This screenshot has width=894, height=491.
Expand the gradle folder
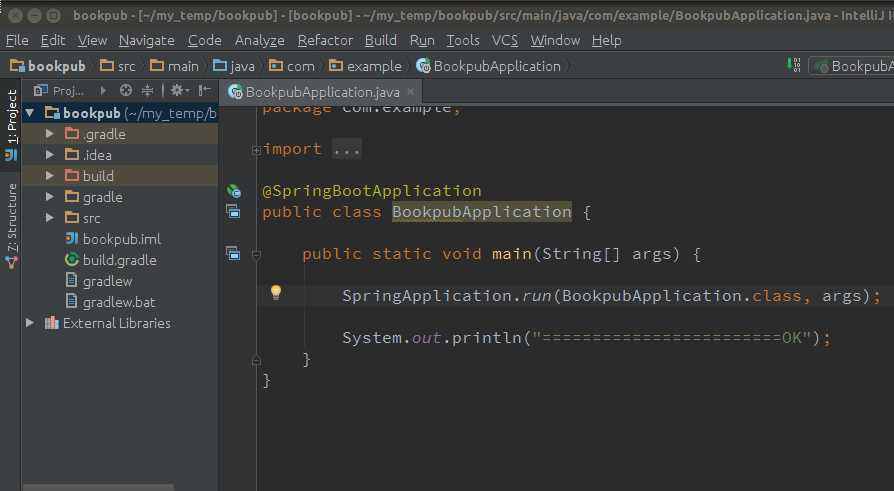(50, 197)
